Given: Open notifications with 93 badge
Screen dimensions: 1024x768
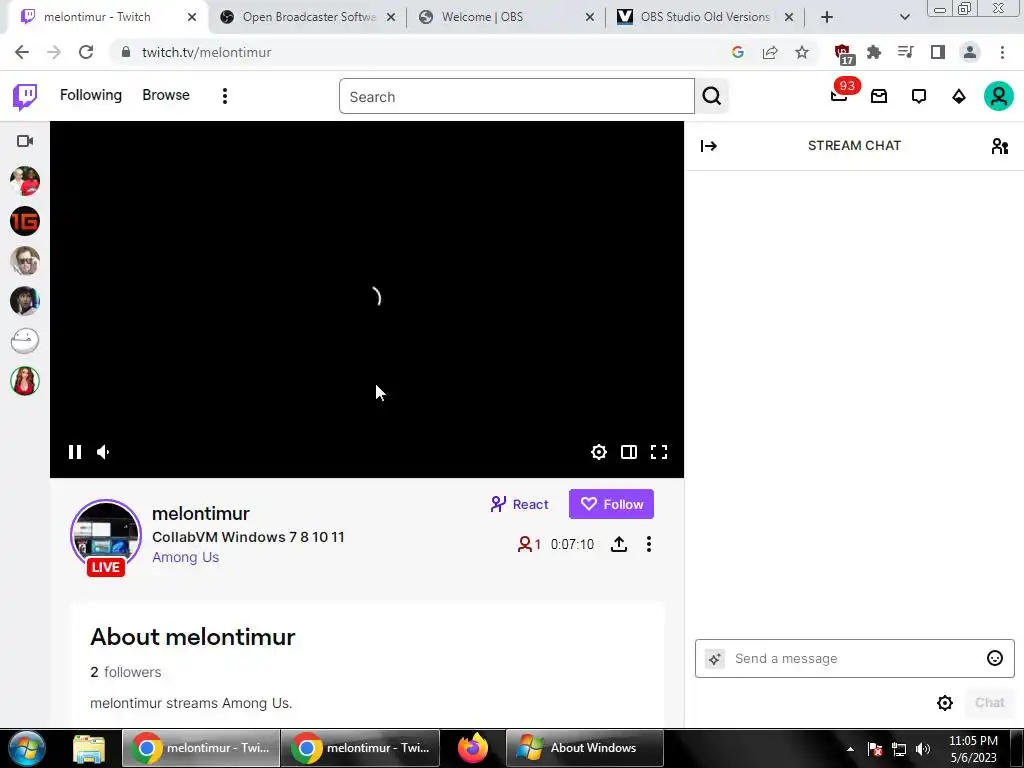Looking at the screenshot, I should tap(840, 95).
